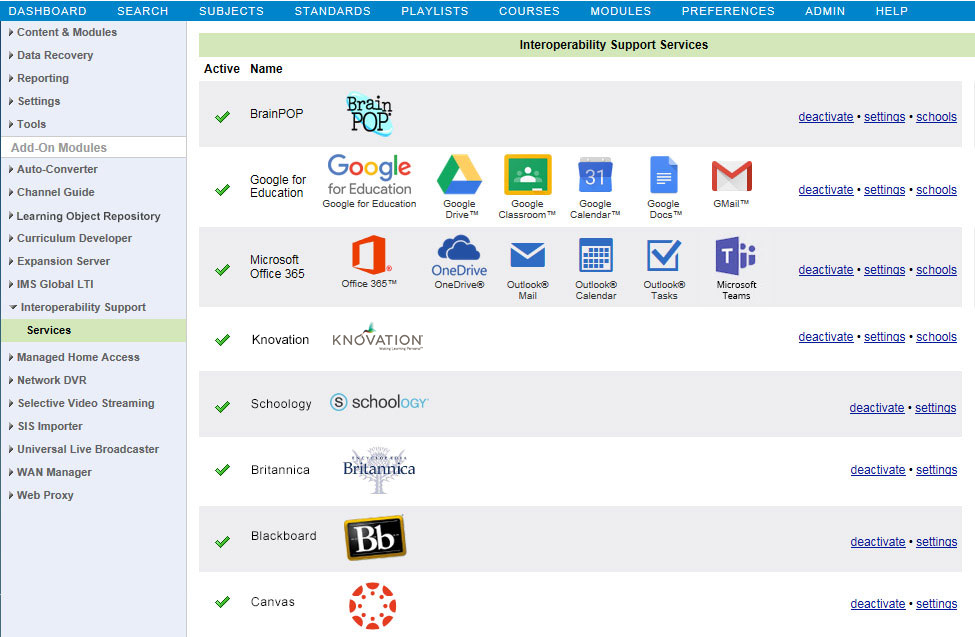Click the Microsoft Office 365 active checkmark

[222, 270]
